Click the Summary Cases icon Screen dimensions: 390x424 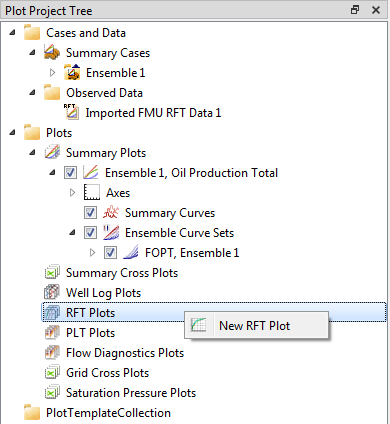(x=52, y=53)
